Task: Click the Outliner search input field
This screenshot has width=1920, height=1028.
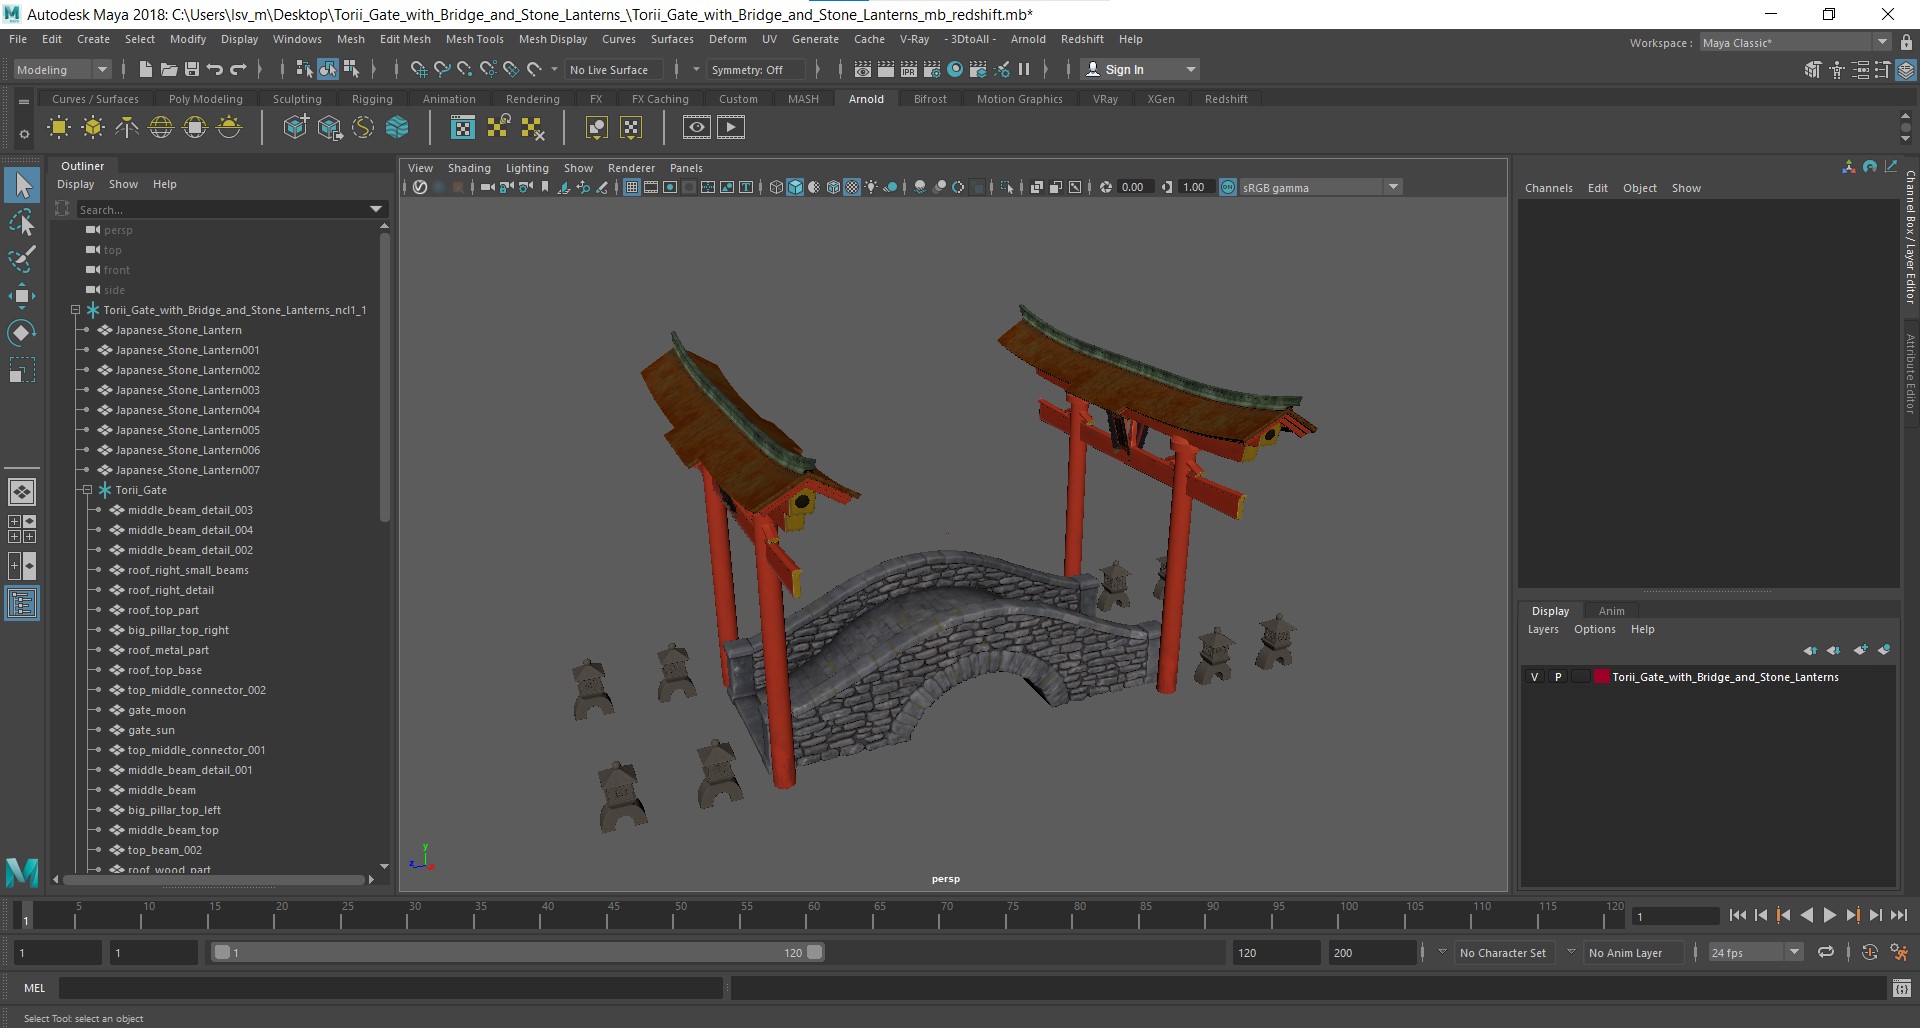Action: [220, 209]
